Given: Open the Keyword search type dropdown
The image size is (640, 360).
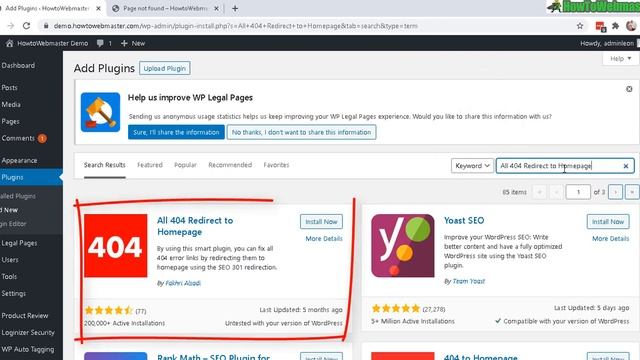Looking at the screenshot, I should pyautogui.click(x=472, y=166).
